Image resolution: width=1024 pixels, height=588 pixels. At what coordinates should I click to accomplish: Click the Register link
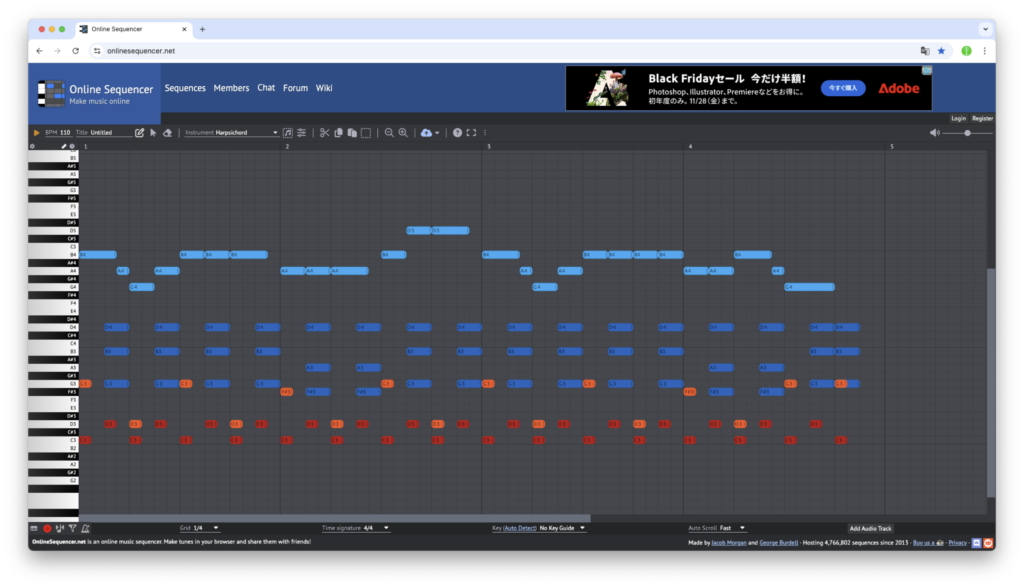[982, 118]
